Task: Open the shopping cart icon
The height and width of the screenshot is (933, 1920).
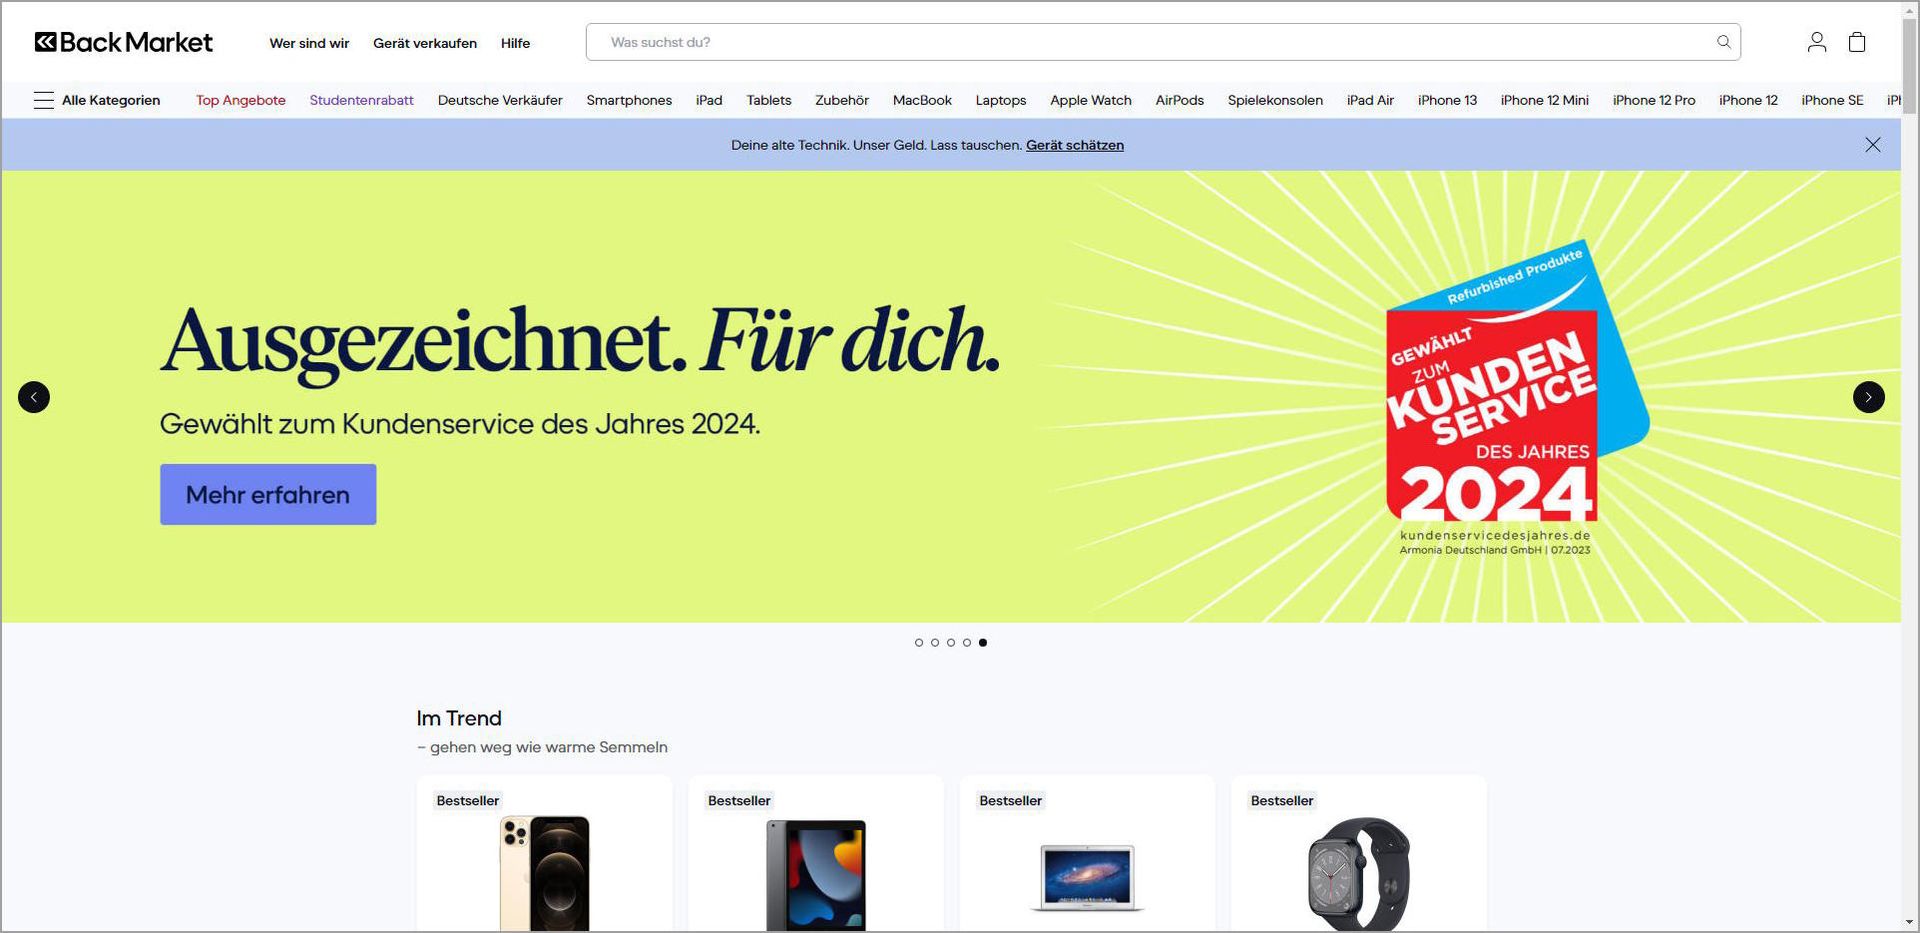Action: [x=1857, y=42]
